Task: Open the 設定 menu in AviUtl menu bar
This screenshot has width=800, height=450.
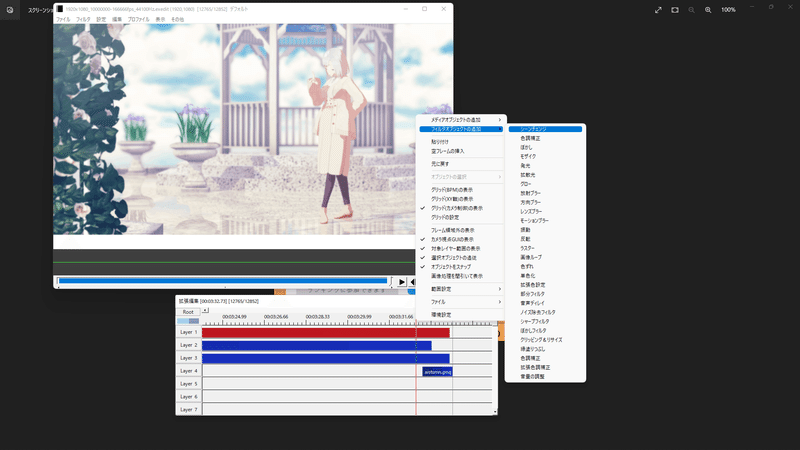Action: pyautogui.click(x=101, y=19)
